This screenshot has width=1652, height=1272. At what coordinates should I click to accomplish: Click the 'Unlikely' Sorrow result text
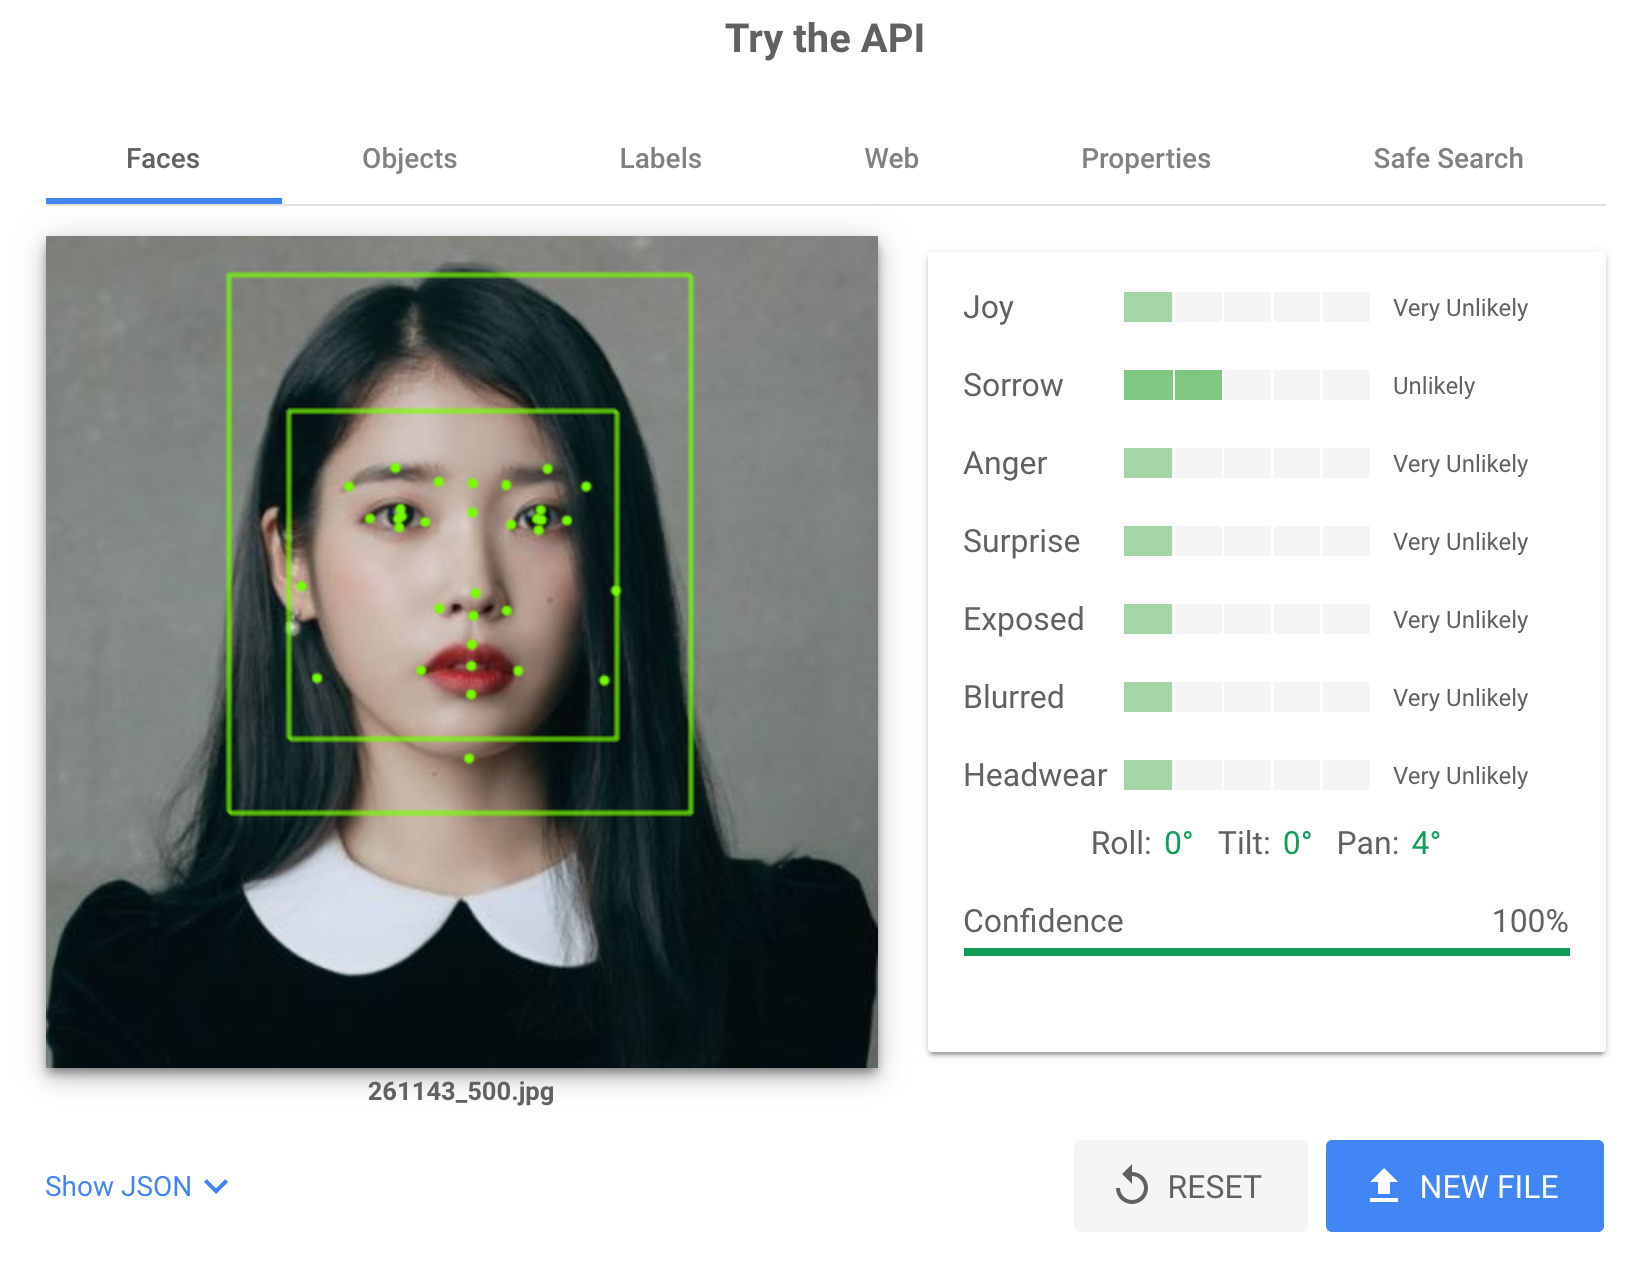pyautogui.click(x=1434, y=386)
